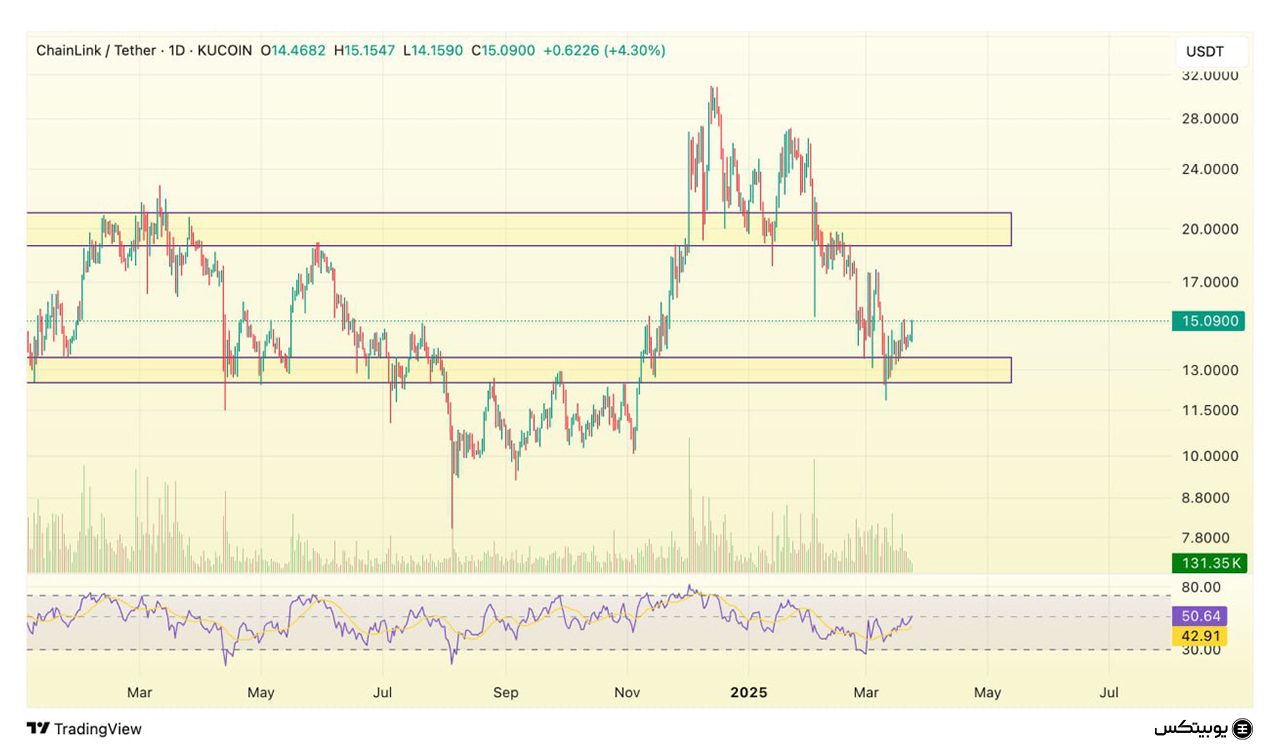1280x749 pixels.
Task: Click the 10.0000 price axis label
Action: [1210, 456]
